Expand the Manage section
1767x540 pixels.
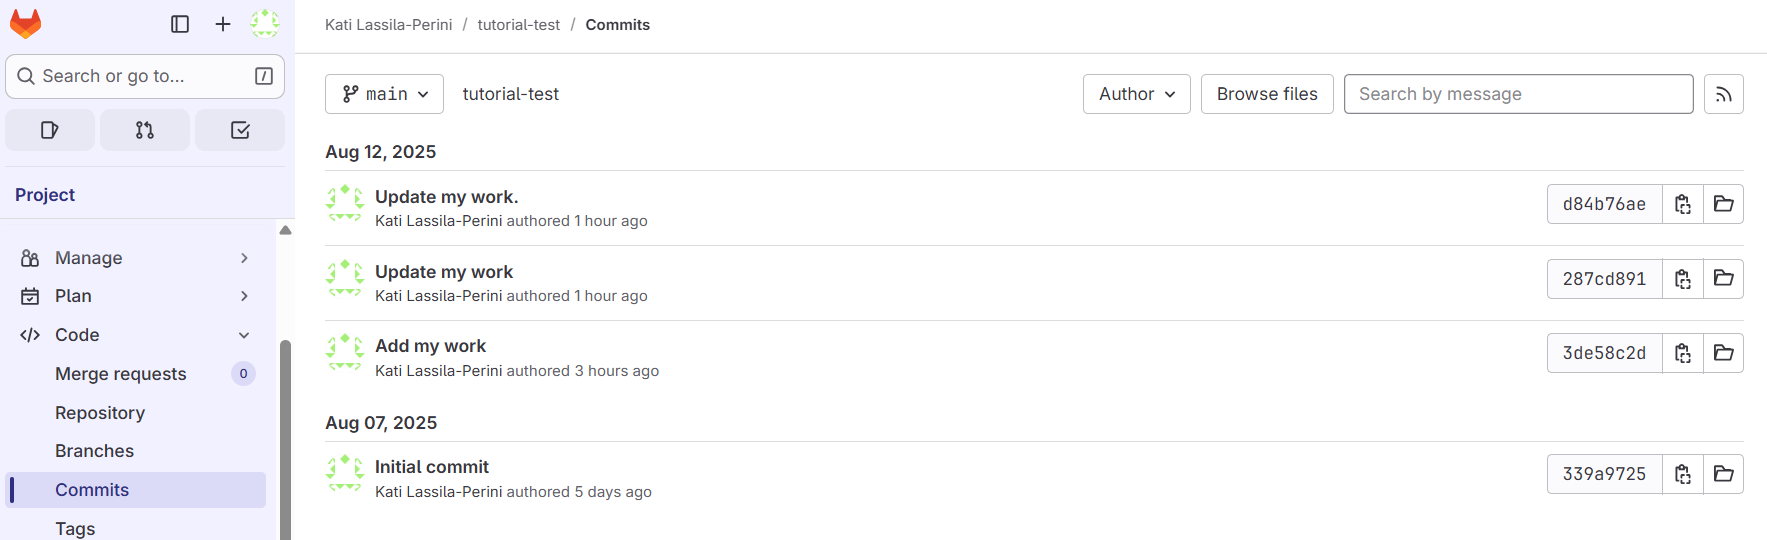pos(135,258)
